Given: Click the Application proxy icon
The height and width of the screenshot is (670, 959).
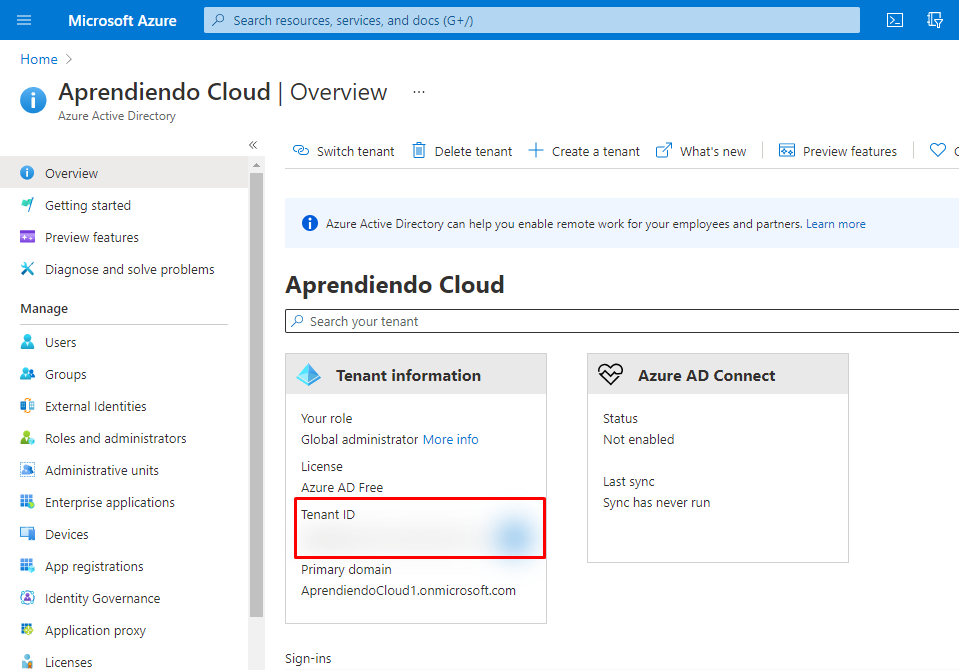Looking at the screenshot, I should (27, 630).
